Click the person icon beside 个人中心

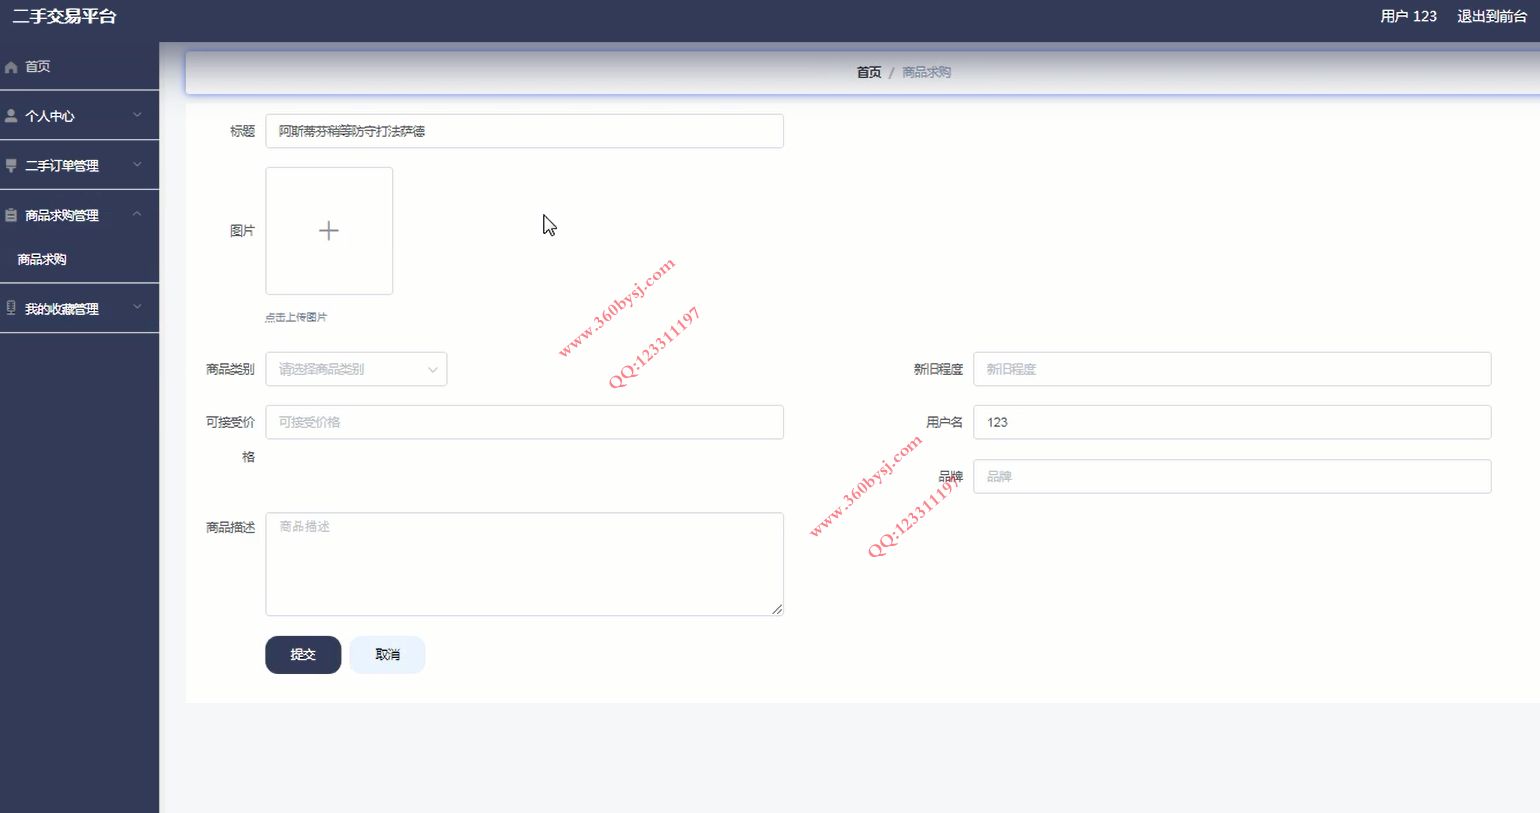coord(11,116)
